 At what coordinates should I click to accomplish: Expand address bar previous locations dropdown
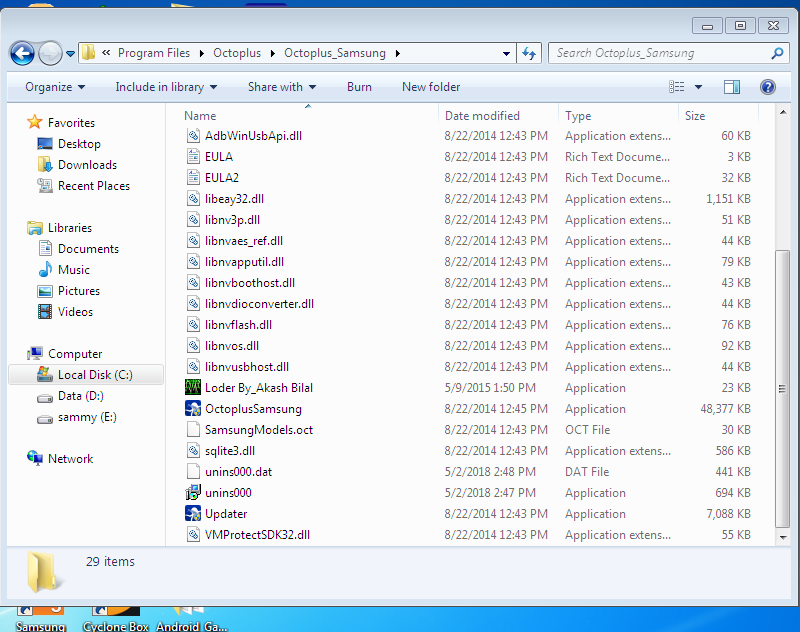click(506, 53)
